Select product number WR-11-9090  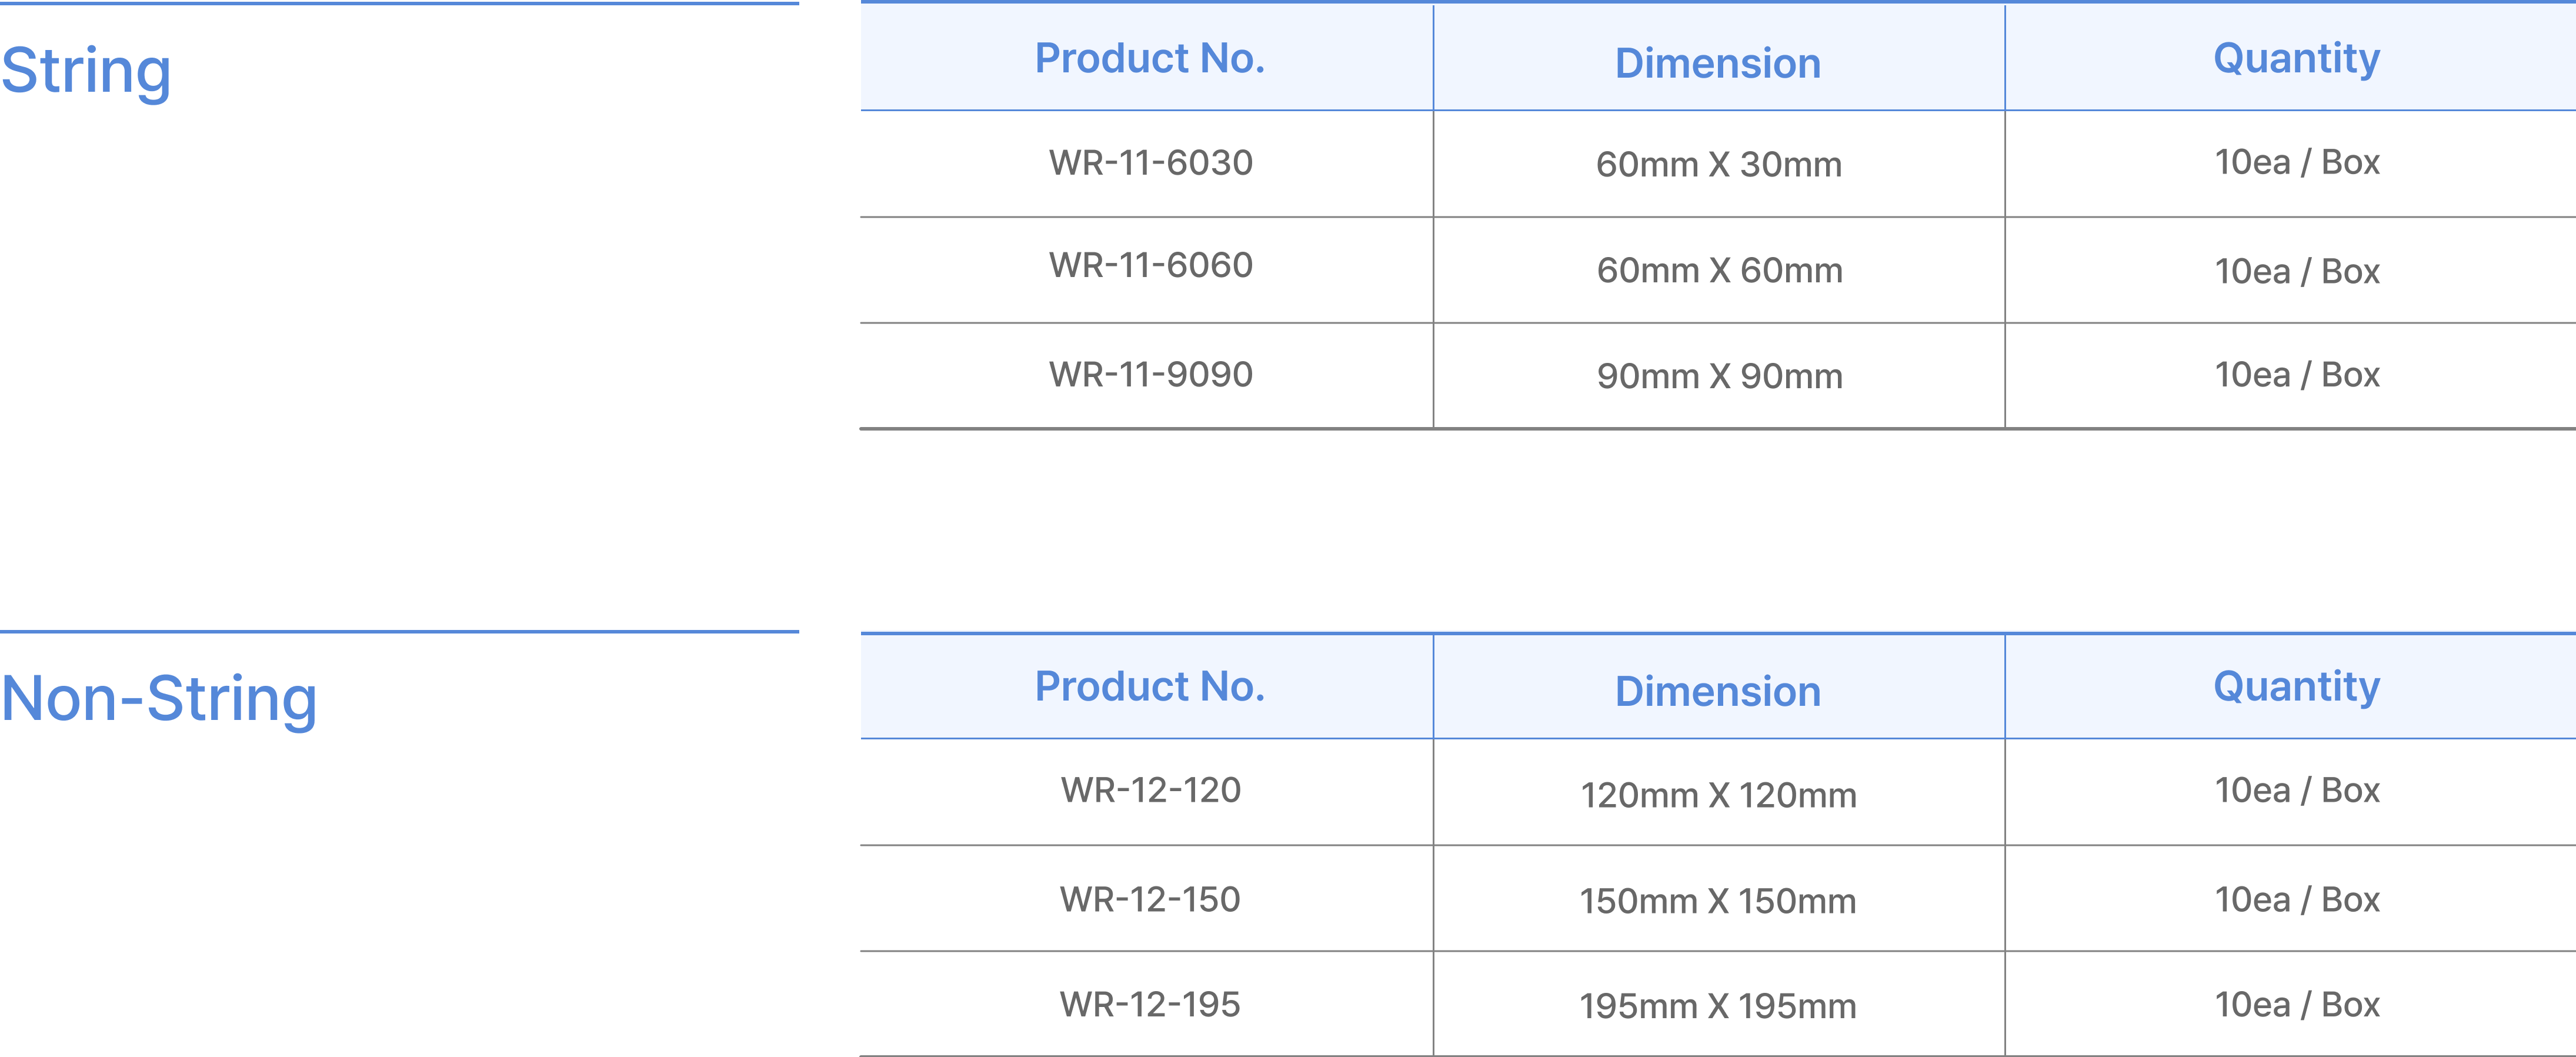1150,375
